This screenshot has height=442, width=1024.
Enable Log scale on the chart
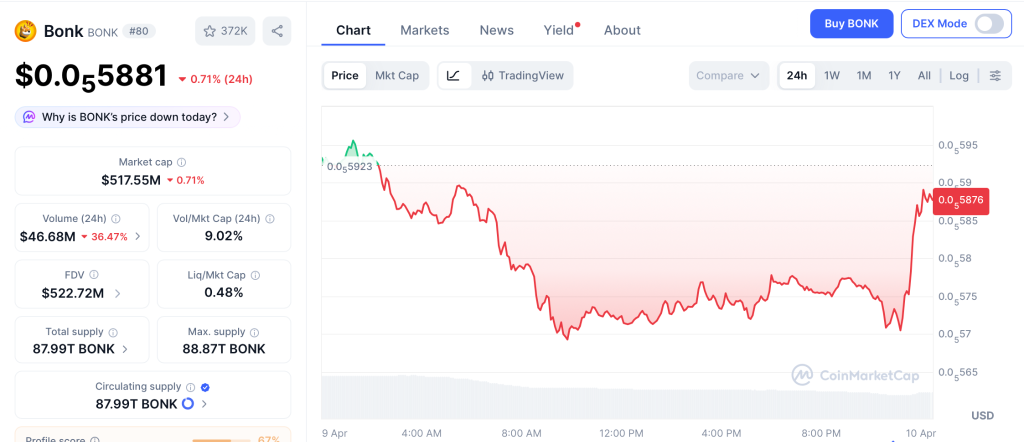959,75
